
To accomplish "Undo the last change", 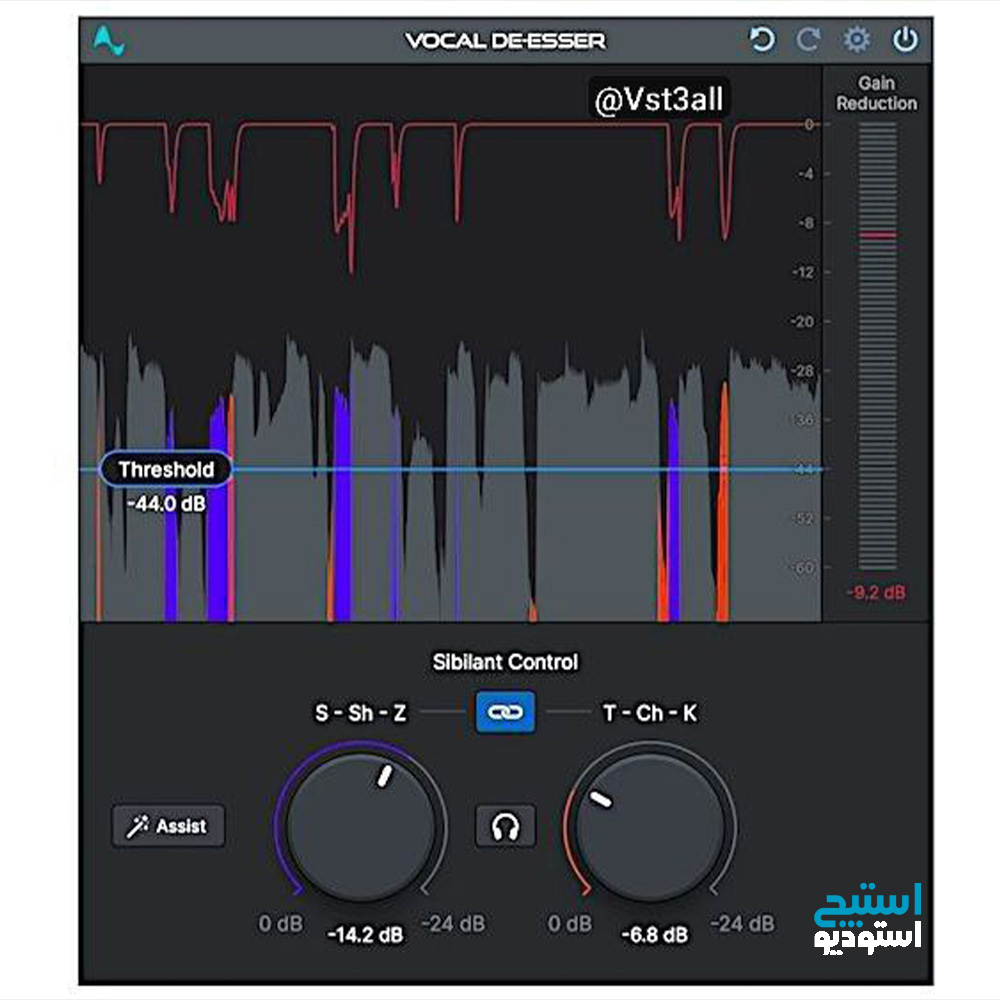I will [x=761, y=40].
